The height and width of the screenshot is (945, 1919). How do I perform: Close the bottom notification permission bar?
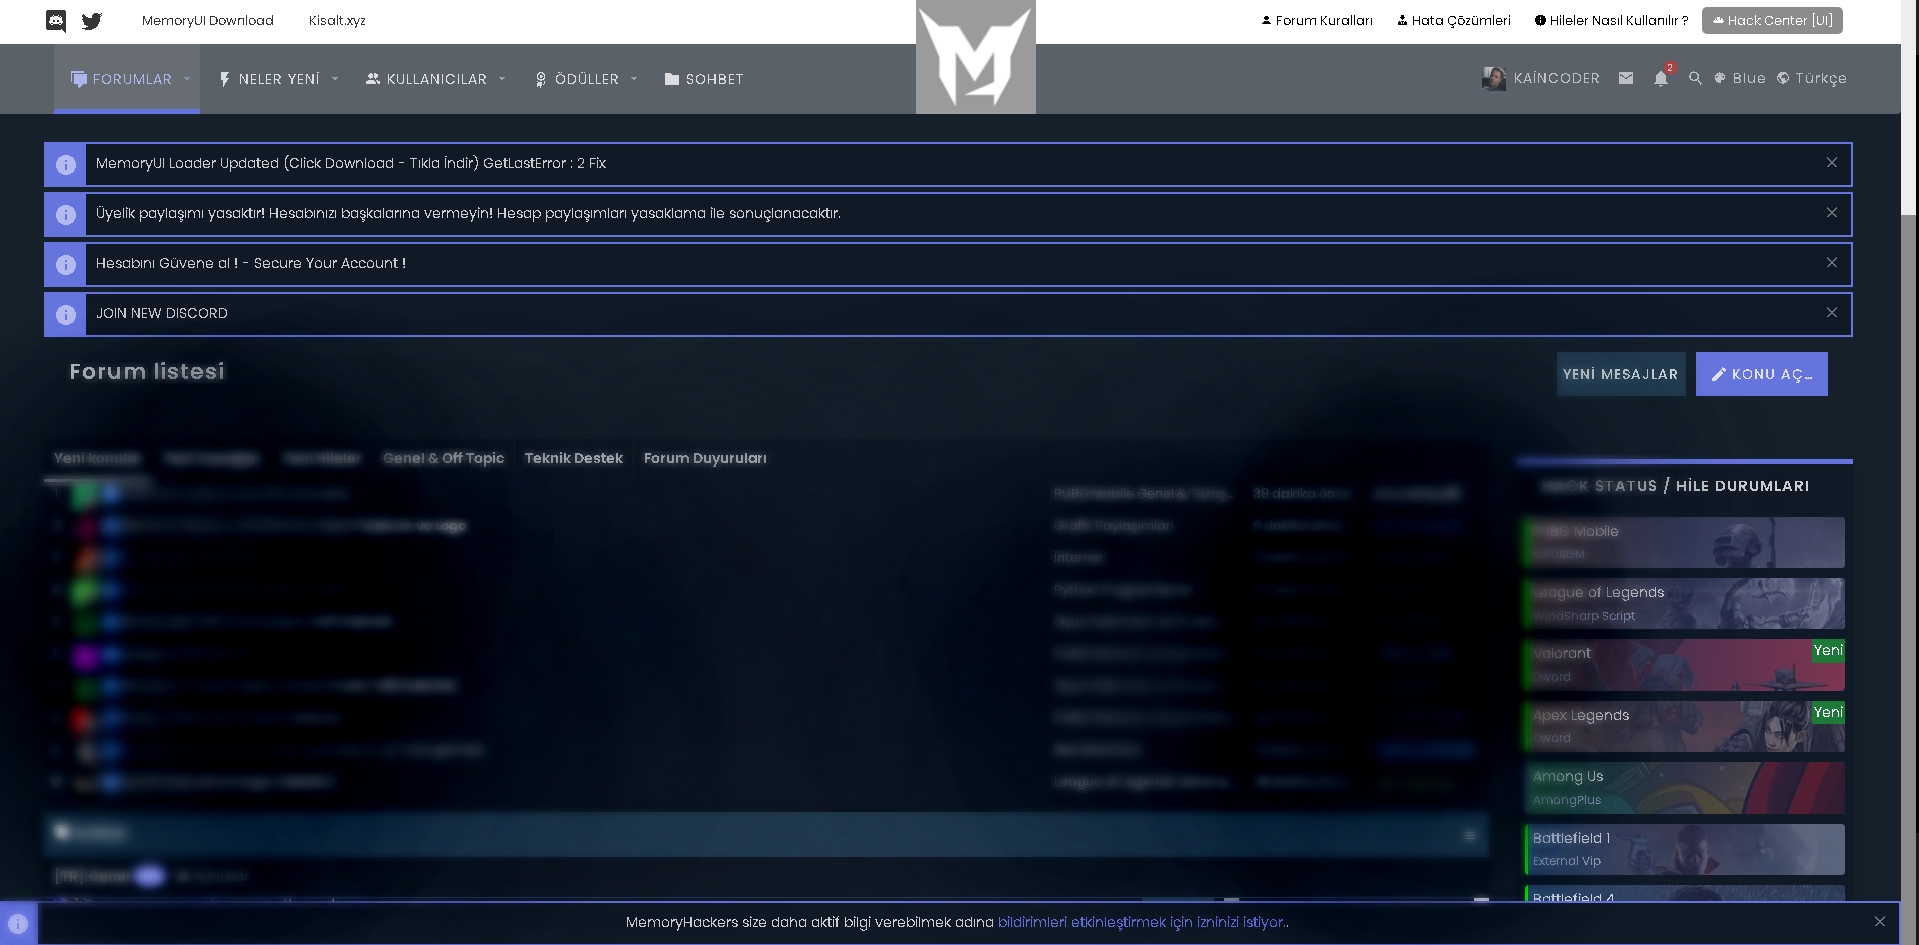tap(1880, 922)
